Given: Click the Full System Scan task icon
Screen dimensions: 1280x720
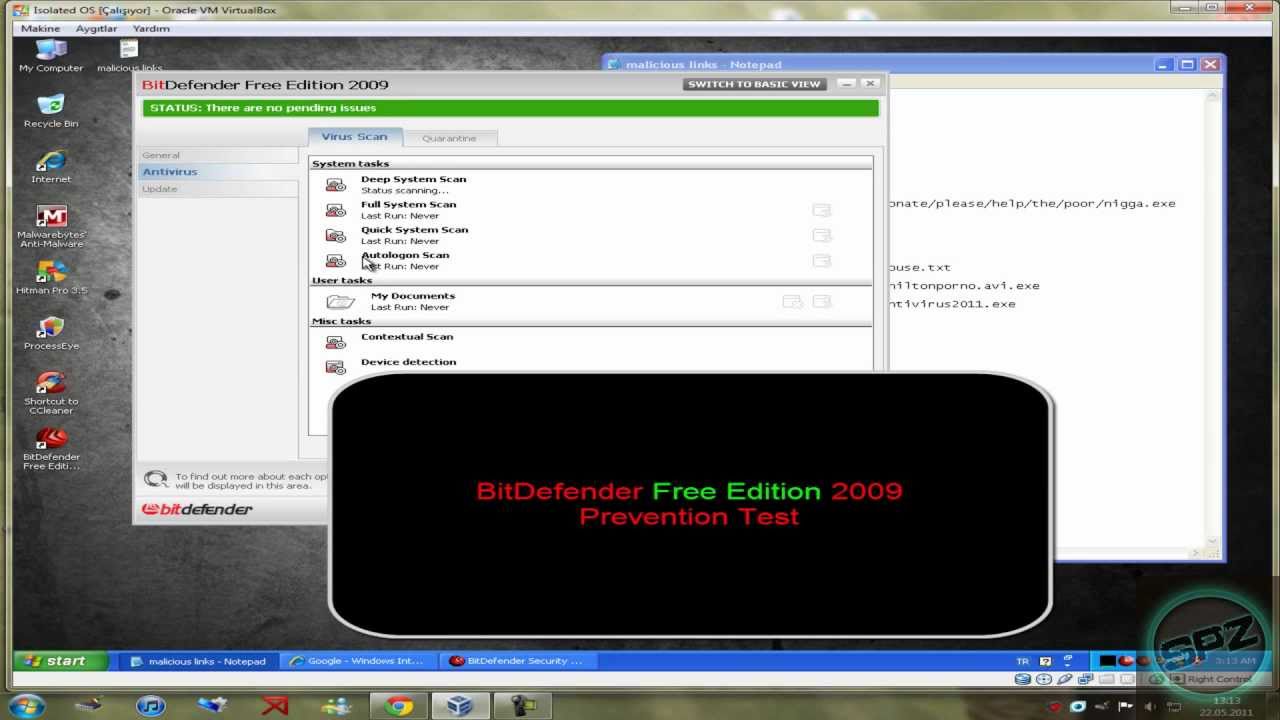Looking at the screenshot, I should (336, 210).
